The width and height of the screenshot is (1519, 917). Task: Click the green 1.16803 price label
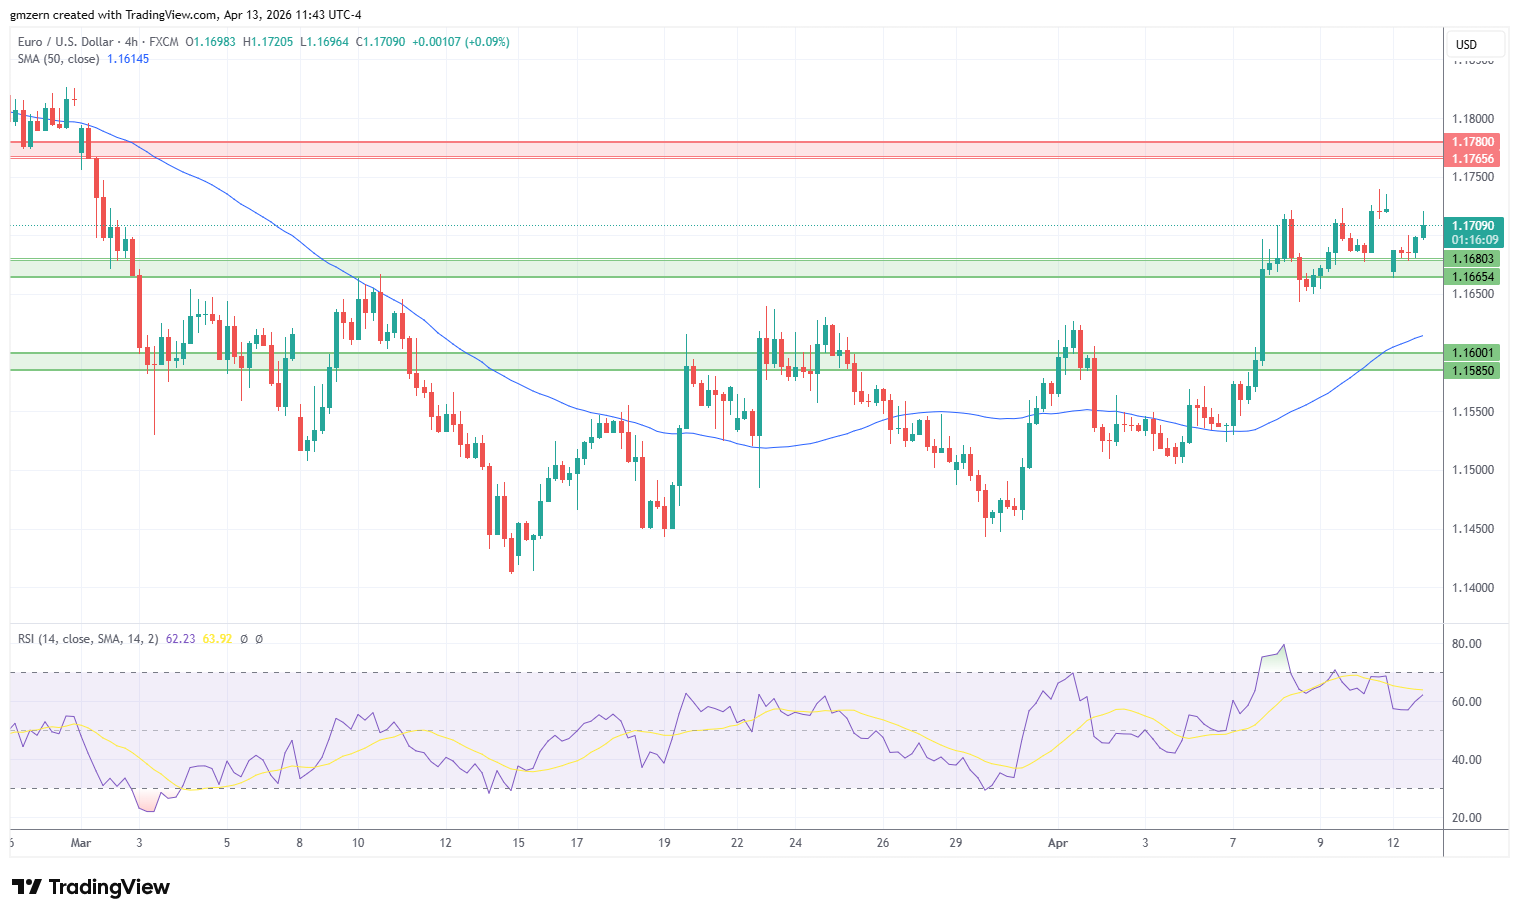click(1474, 259)
